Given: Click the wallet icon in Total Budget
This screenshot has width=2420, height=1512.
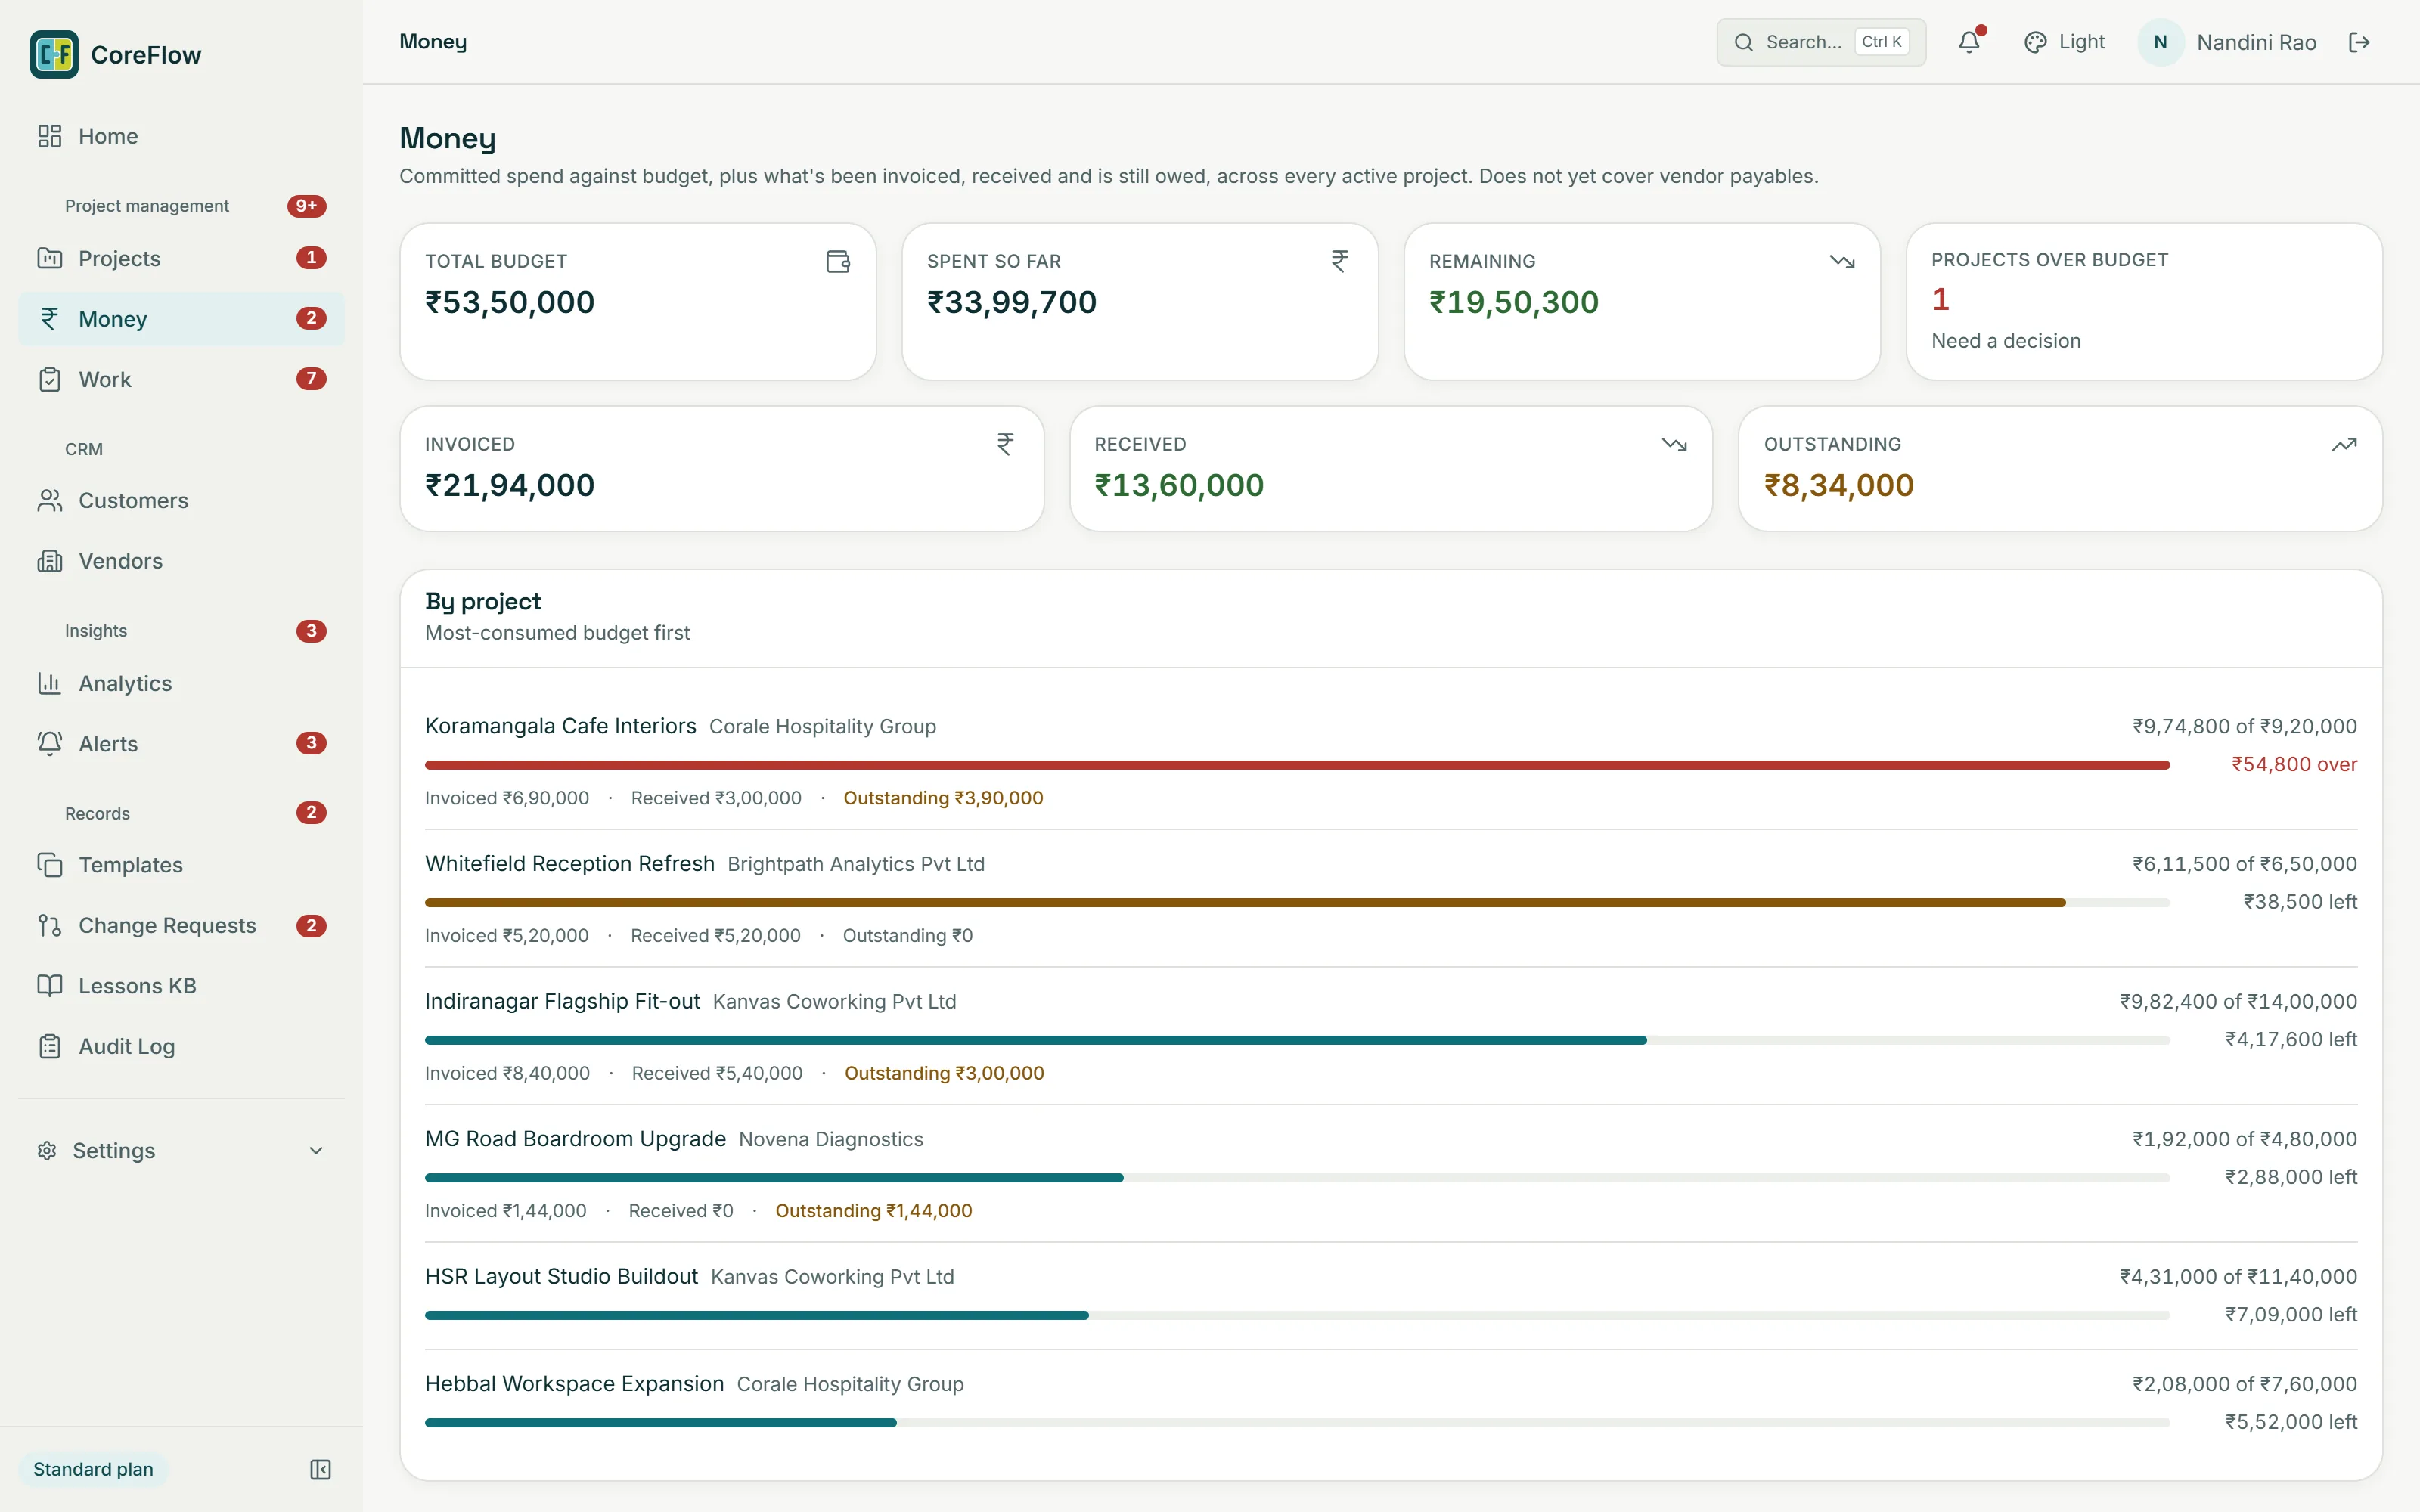Looking at the screenshot, I should pyautogui.click(x=838, y=261).
